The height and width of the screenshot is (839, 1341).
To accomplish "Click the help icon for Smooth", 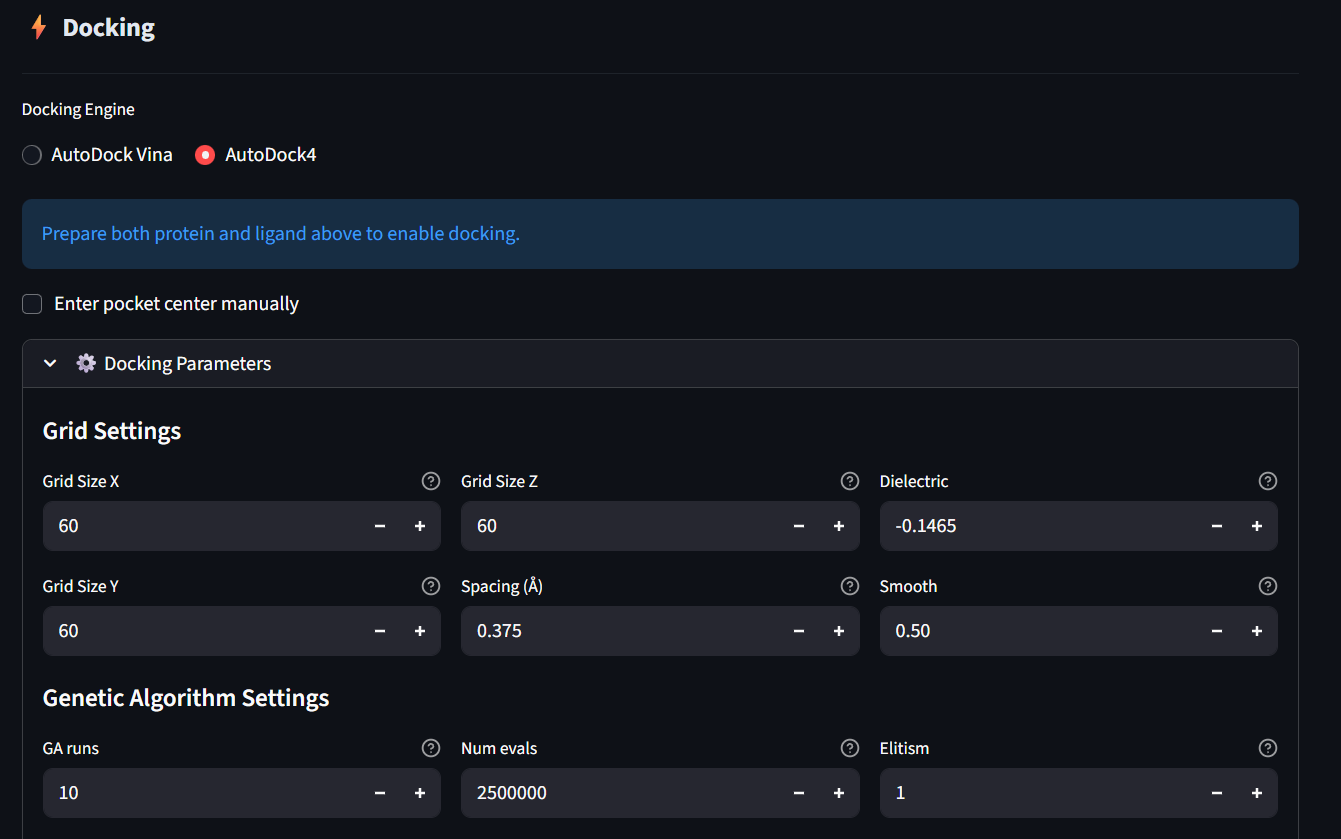I will coord(1268,586).
